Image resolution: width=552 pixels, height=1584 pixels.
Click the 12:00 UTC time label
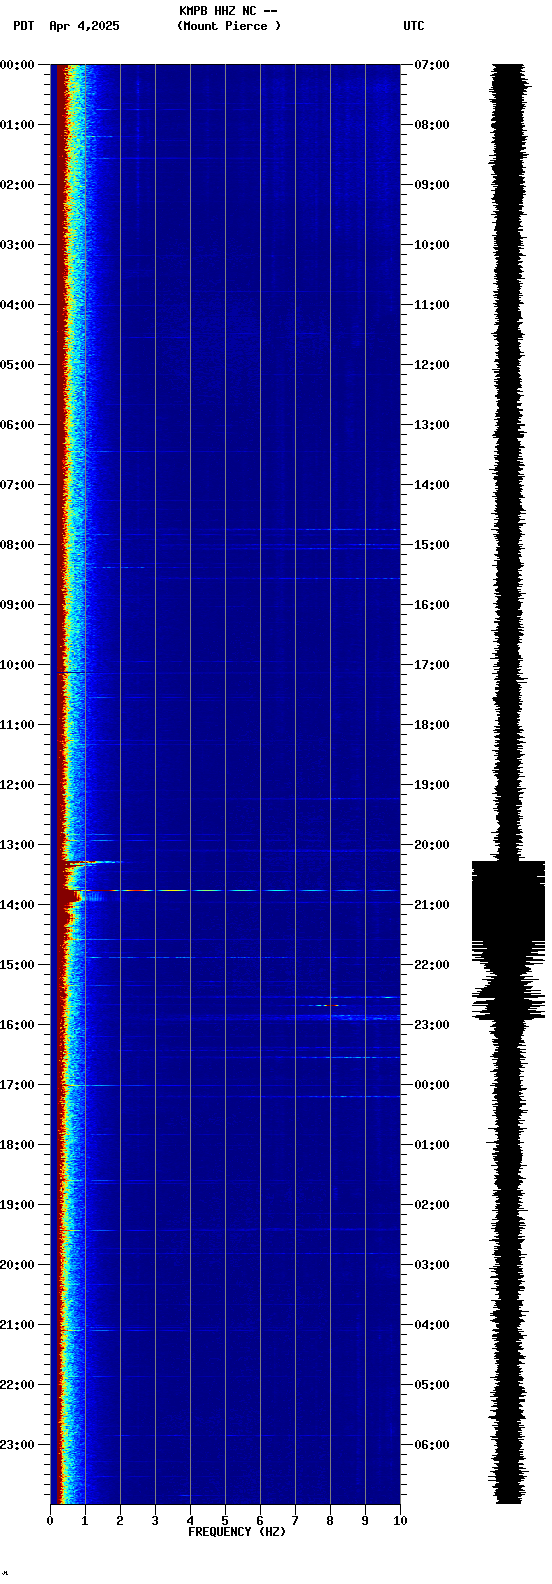(432, 365)
